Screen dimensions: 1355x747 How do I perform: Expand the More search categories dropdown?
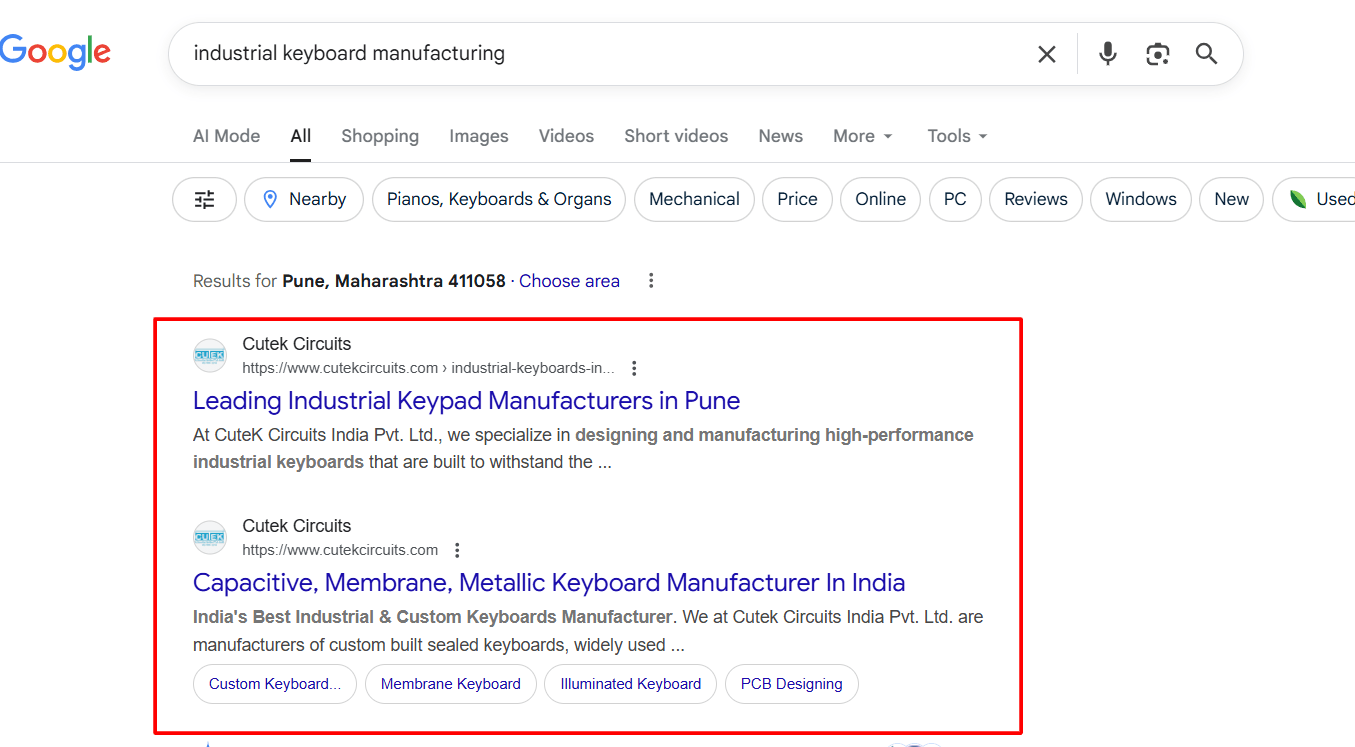pyautogui.click(x=862, y=136)
